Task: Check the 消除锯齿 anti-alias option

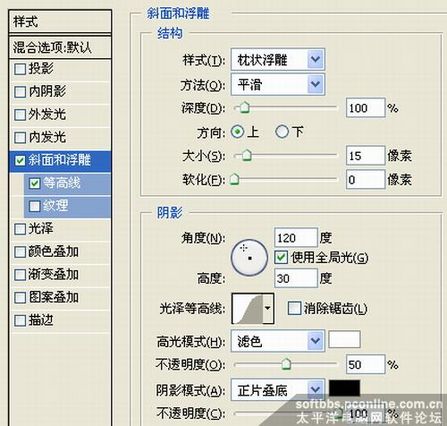Action: pos(294,308)
